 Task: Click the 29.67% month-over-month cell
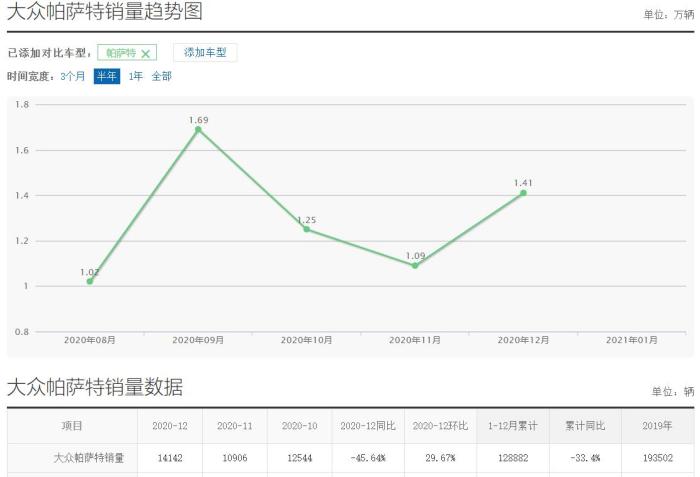pyautogui.click(x=441, y=458)
